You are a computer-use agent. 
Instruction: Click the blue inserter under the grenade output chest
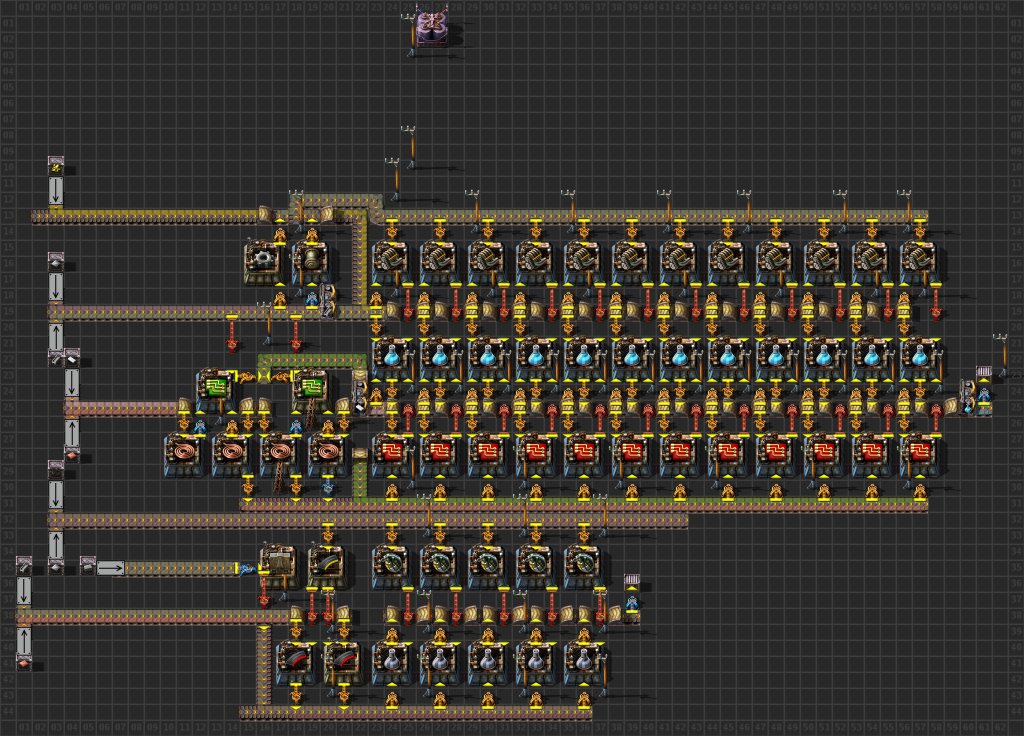tap(631, 603)
